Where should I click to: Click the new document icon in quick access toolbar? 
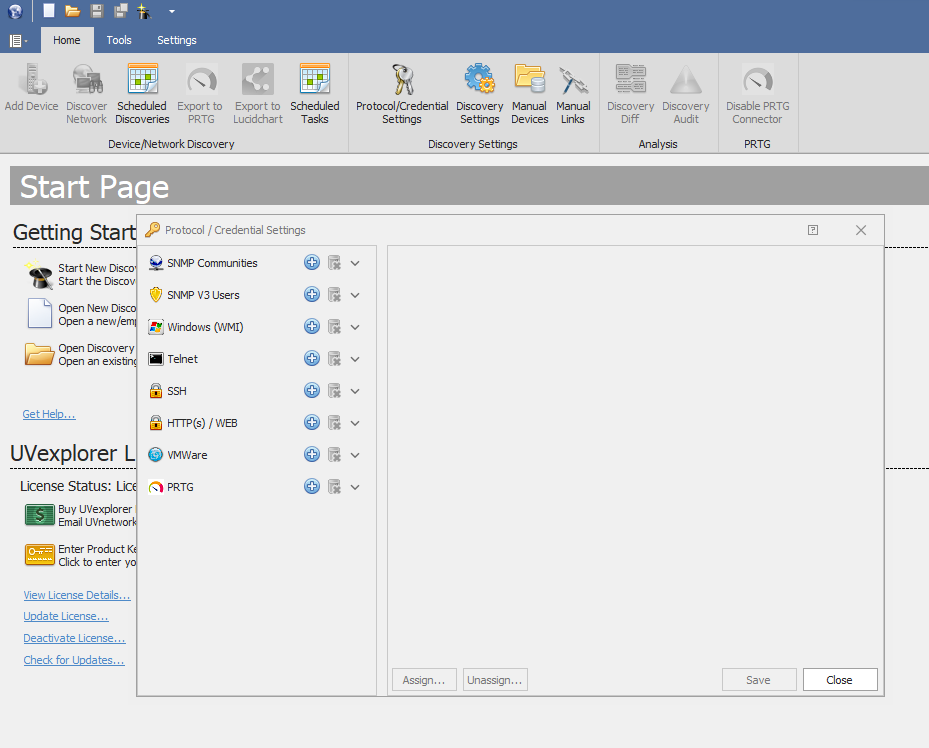click(49, 11)
